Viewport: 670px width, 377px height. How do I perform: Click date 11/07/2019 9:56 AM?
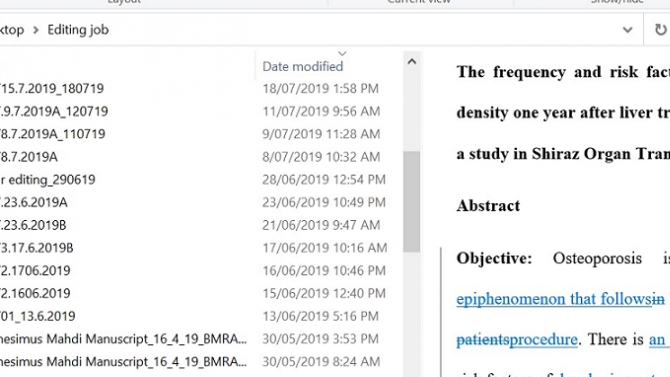[321, 111]
